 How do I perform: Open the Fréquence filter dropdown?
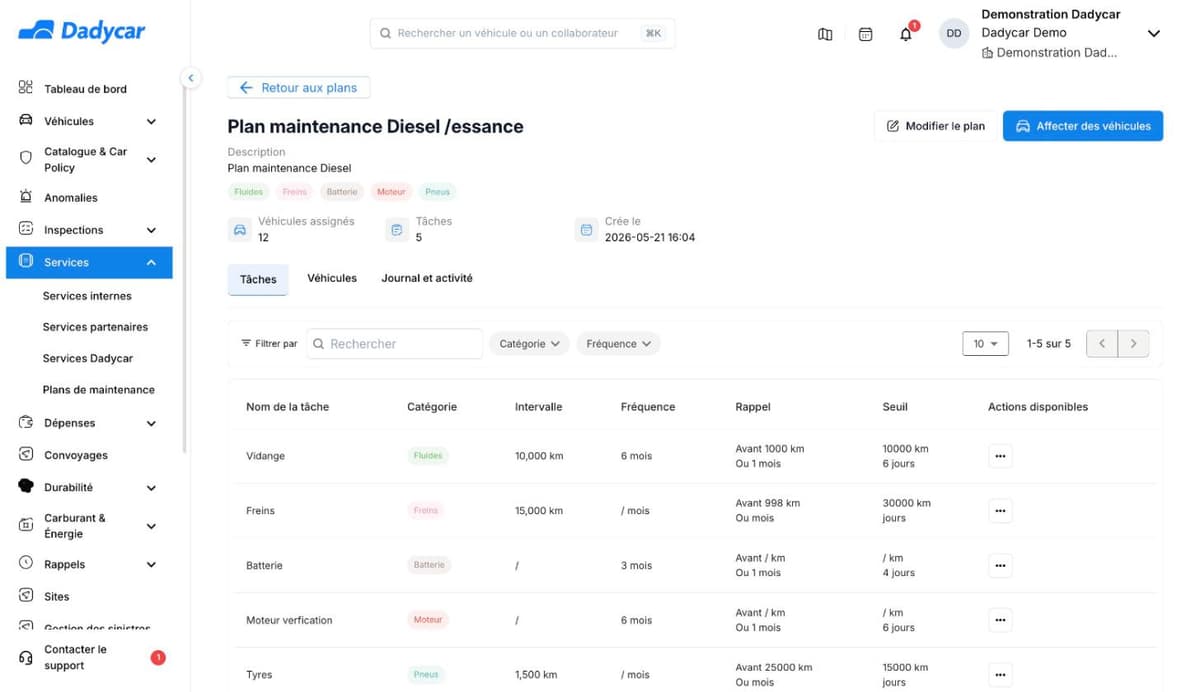coord(618,343)
